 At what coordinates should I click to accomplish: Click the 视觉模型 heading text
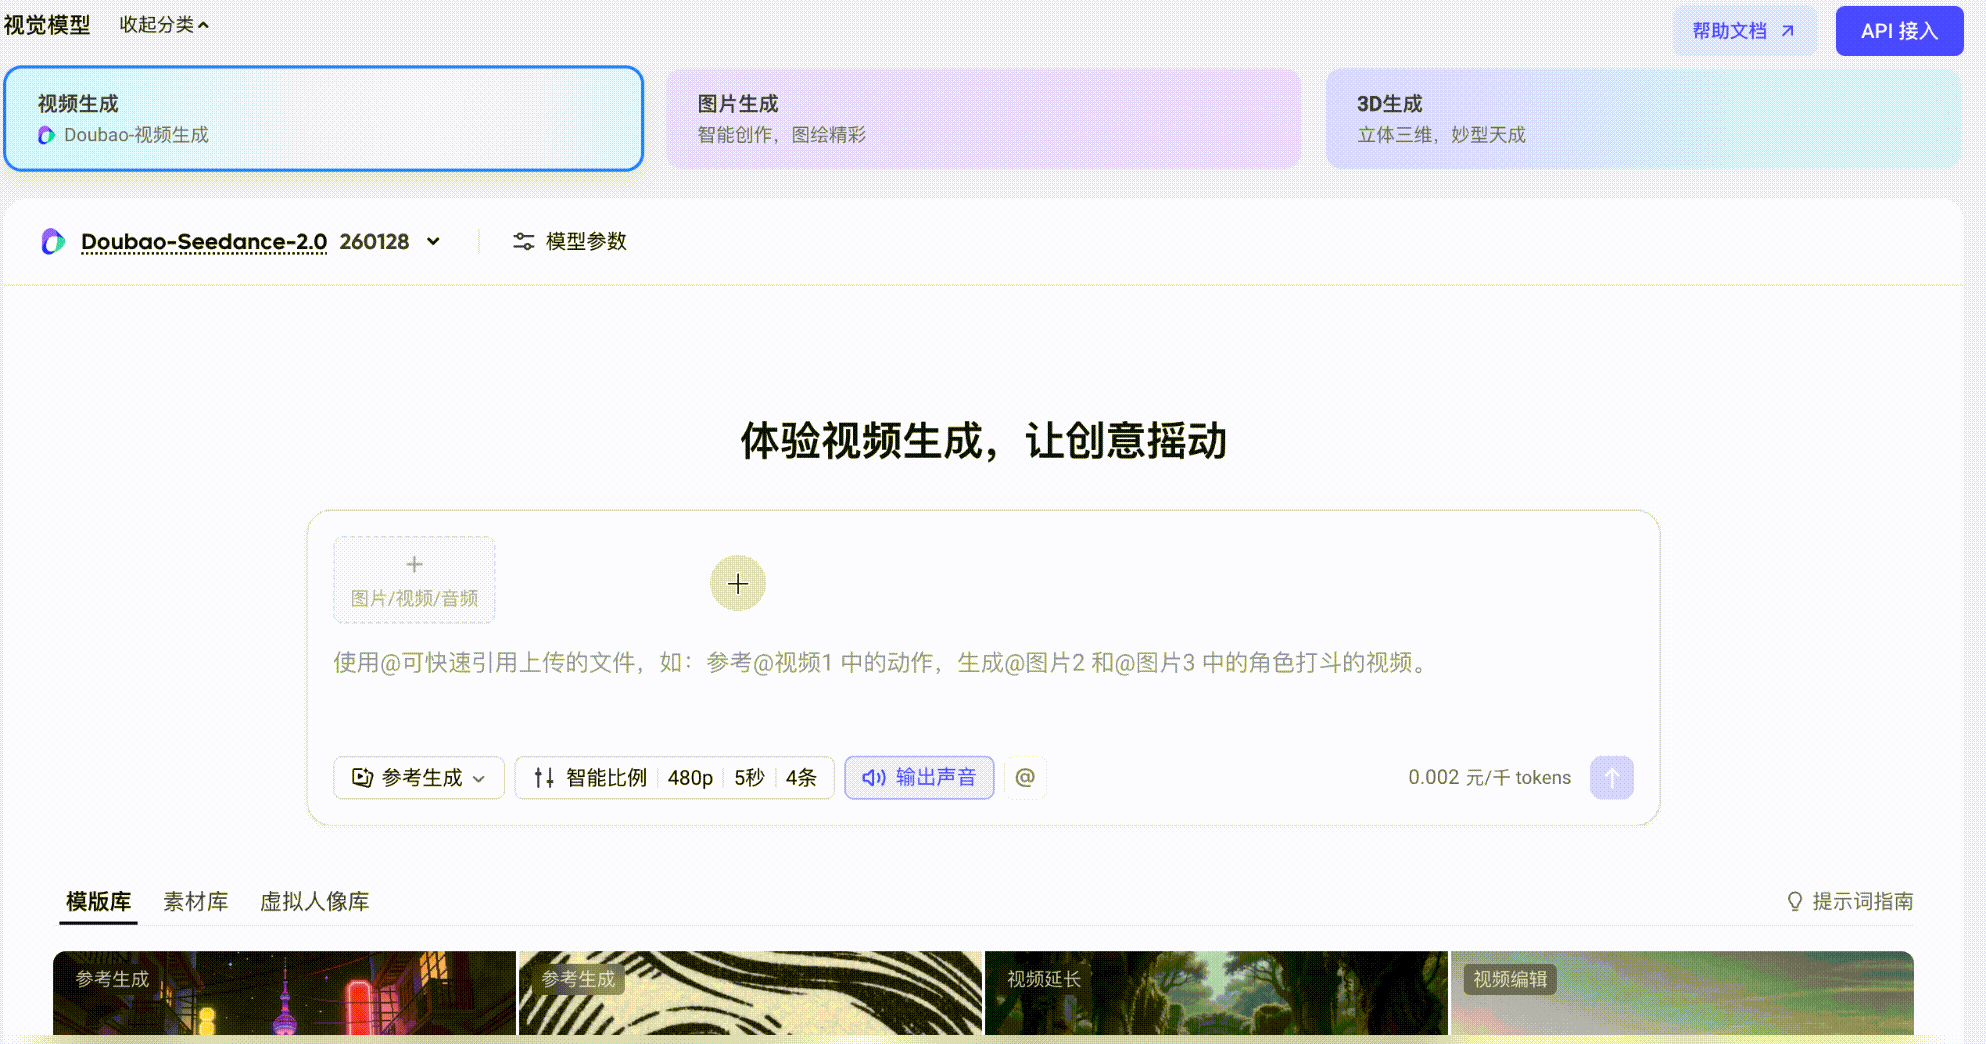[47, 24]
